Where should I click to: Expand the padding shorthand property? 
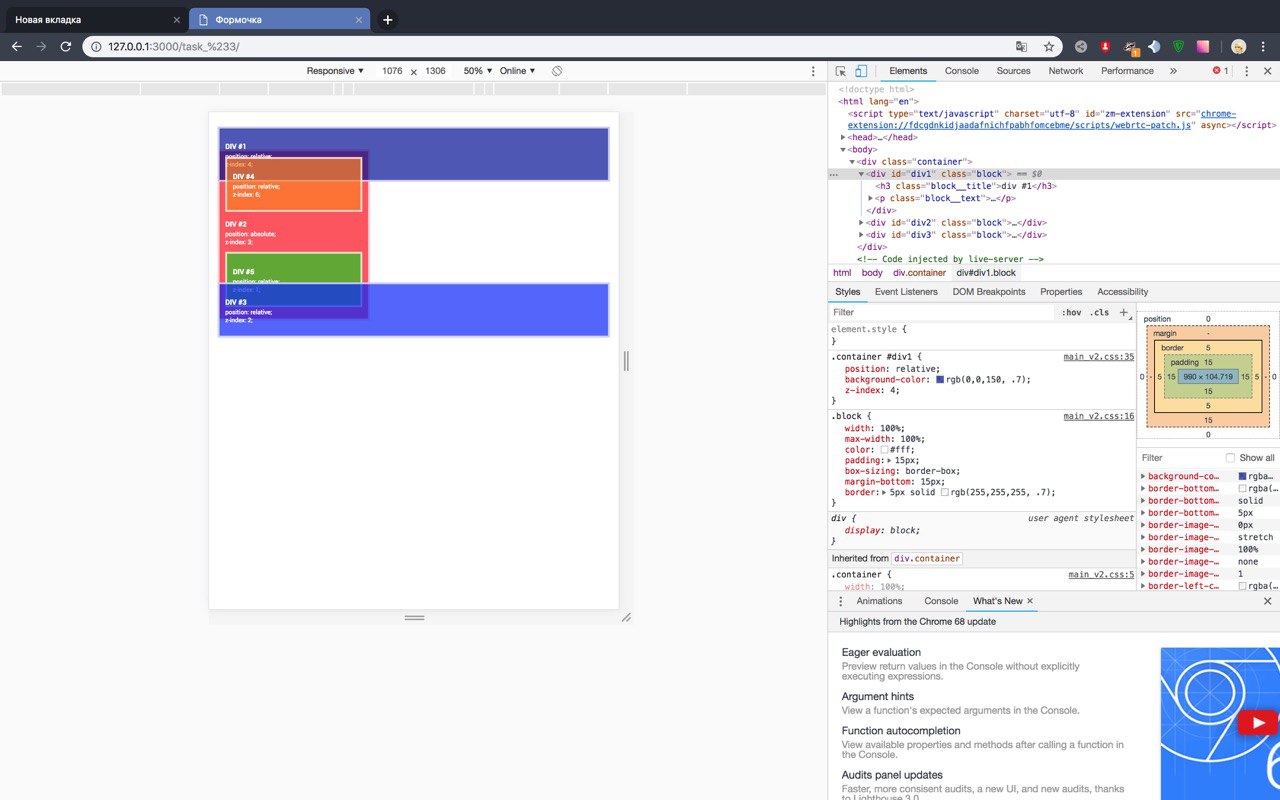point(890,460)
